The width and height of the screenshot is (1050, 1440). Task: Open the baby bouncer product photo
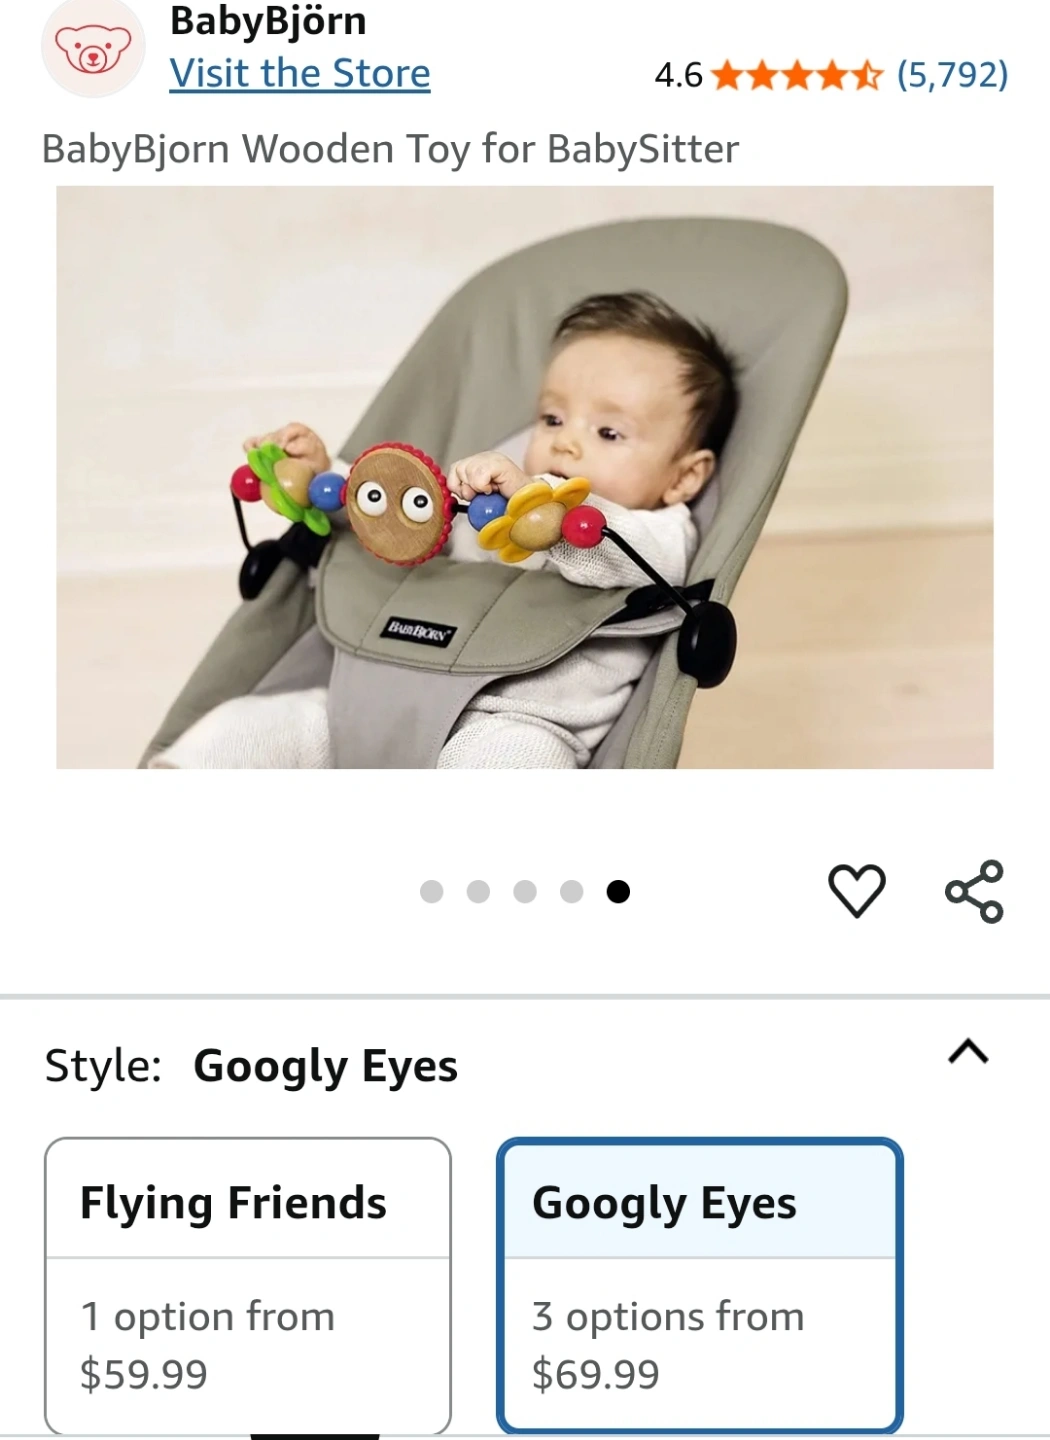tap(525, 477)
